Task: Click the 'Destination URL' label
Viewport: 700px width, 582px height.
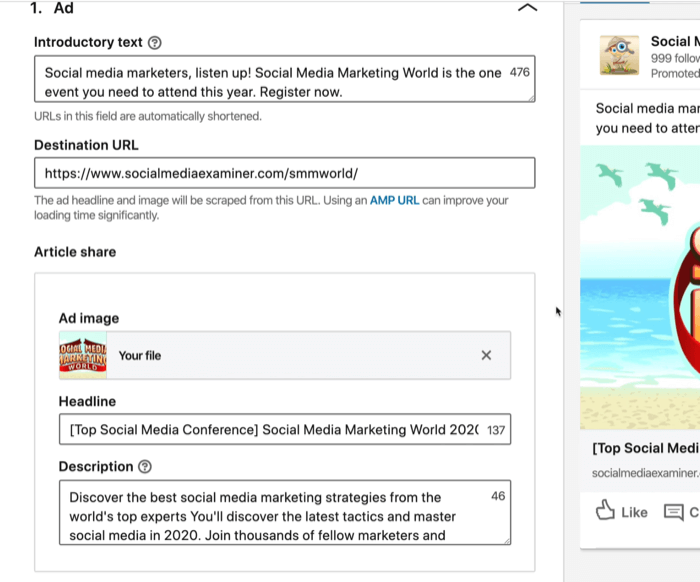Action: [x=86, y=146]
